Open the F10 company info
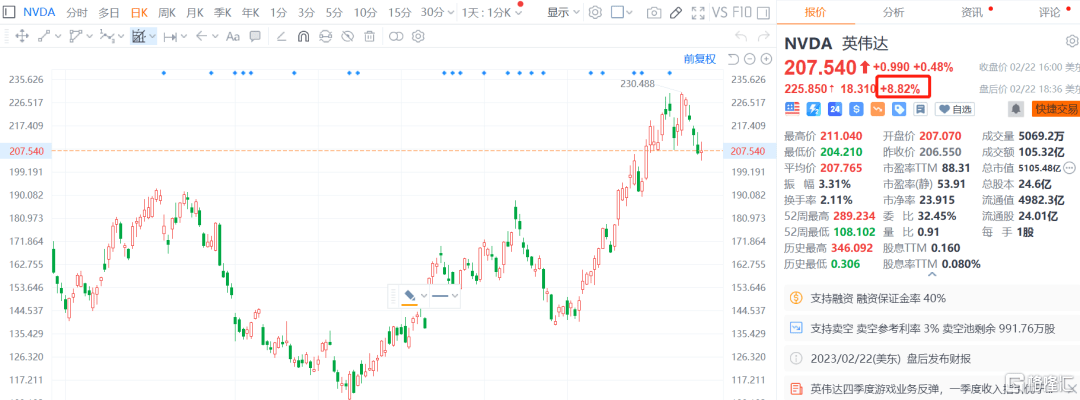This screenshot has width=1080, height=400. tap(742, 12)
